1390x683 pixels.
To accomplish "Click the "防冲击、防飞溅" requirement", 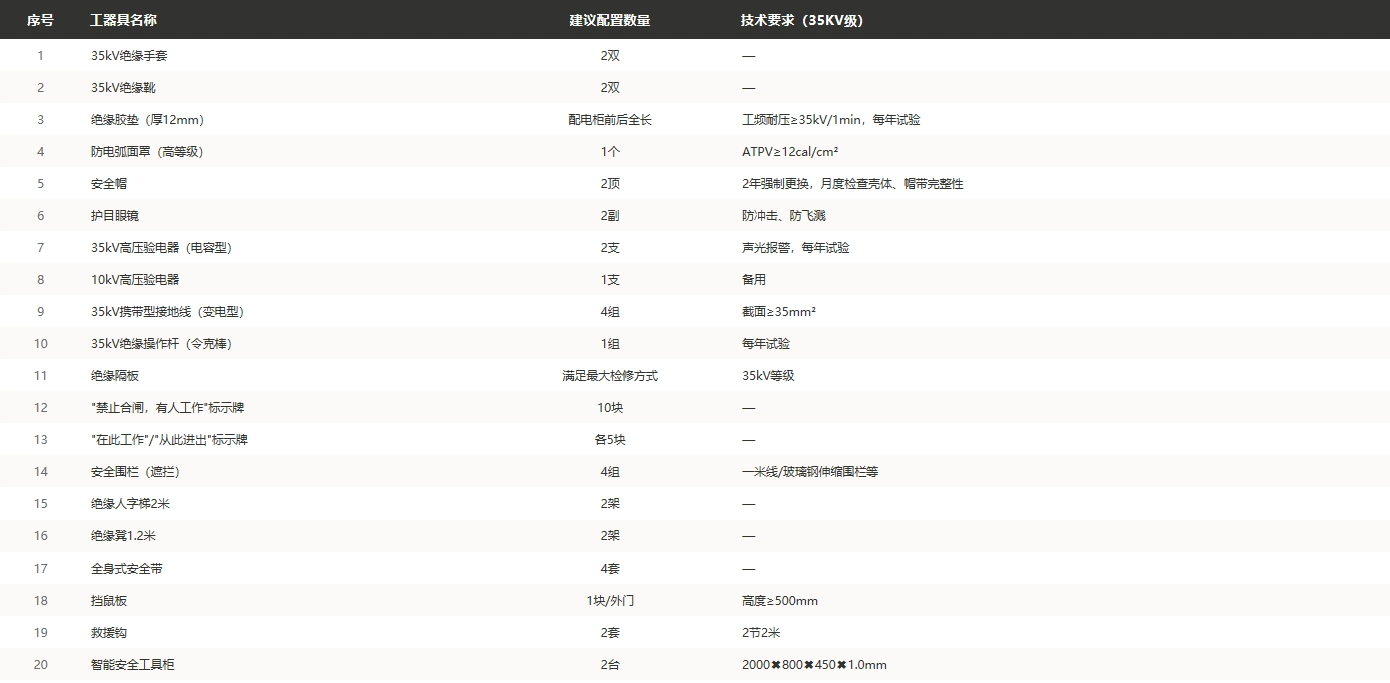I will click(784, 216).
